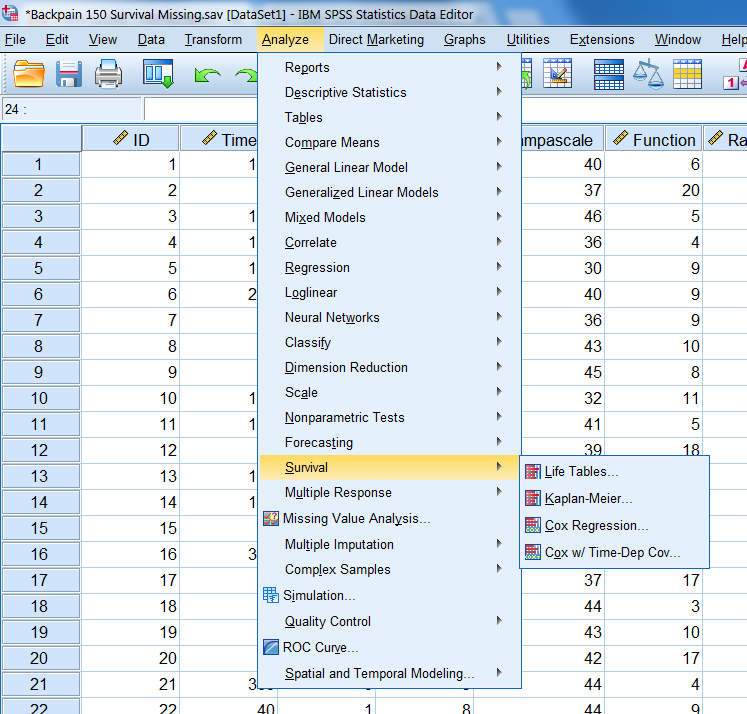Click the Open data document folder icon
Screen dimensions: 747x714
(x=30, y=74)
